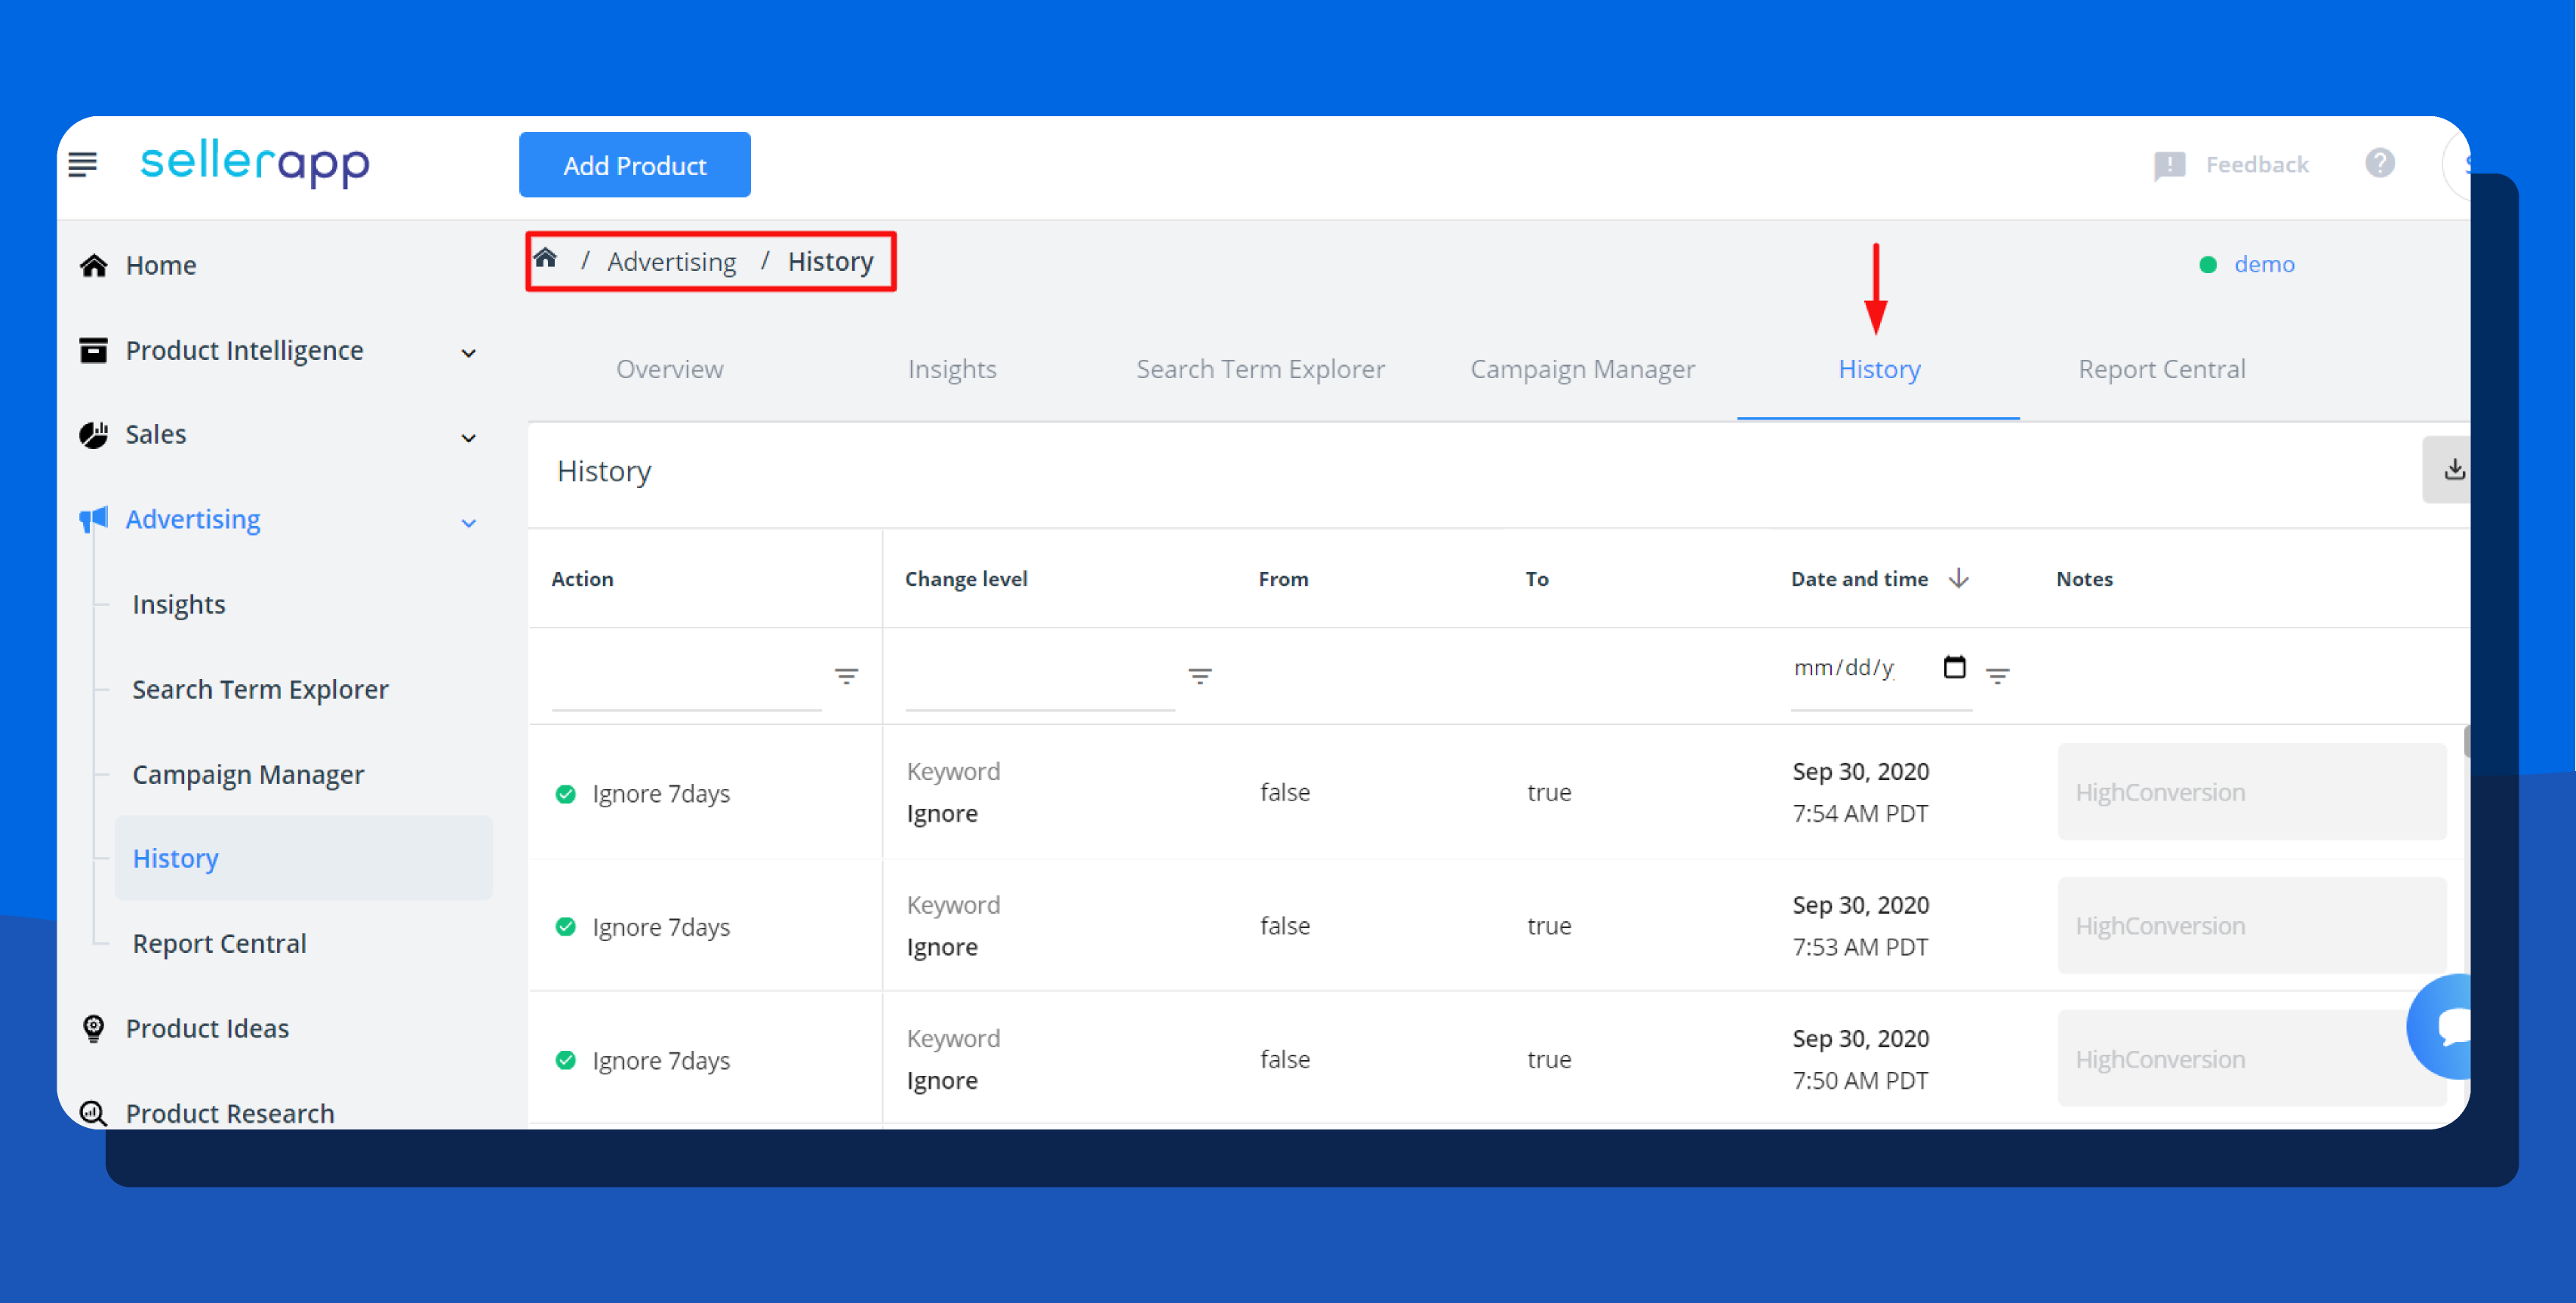Image resolution: width=2576 pixels, height=1303 pixels.
Task: Expand the Product Intelligence chevron
Action: point(468,353)
